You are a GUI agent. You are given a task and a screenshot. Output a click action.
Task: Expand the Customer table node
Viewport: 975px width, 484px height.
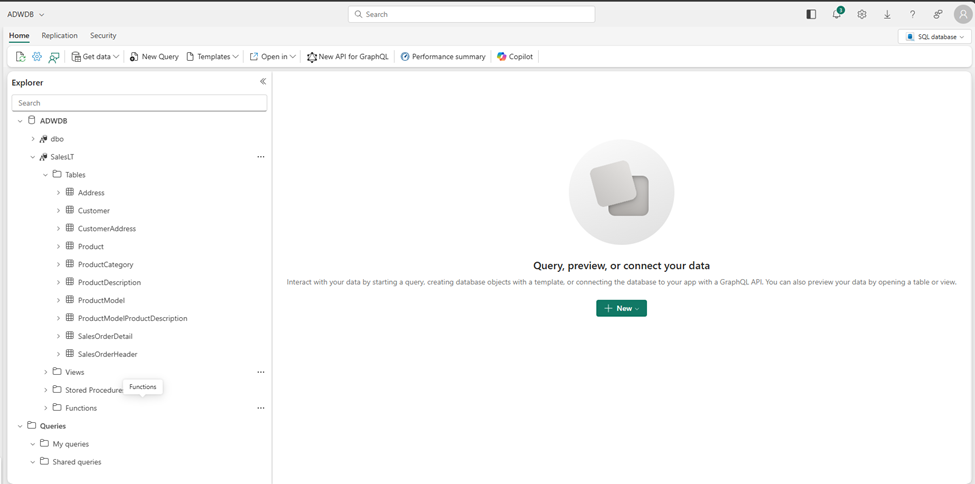pos(58,211)
